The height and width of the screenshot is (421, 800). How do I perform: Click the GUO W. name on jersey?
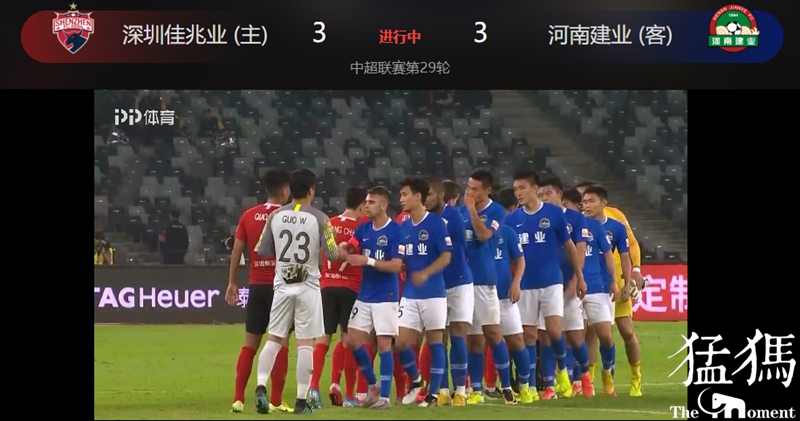point(294,219)
